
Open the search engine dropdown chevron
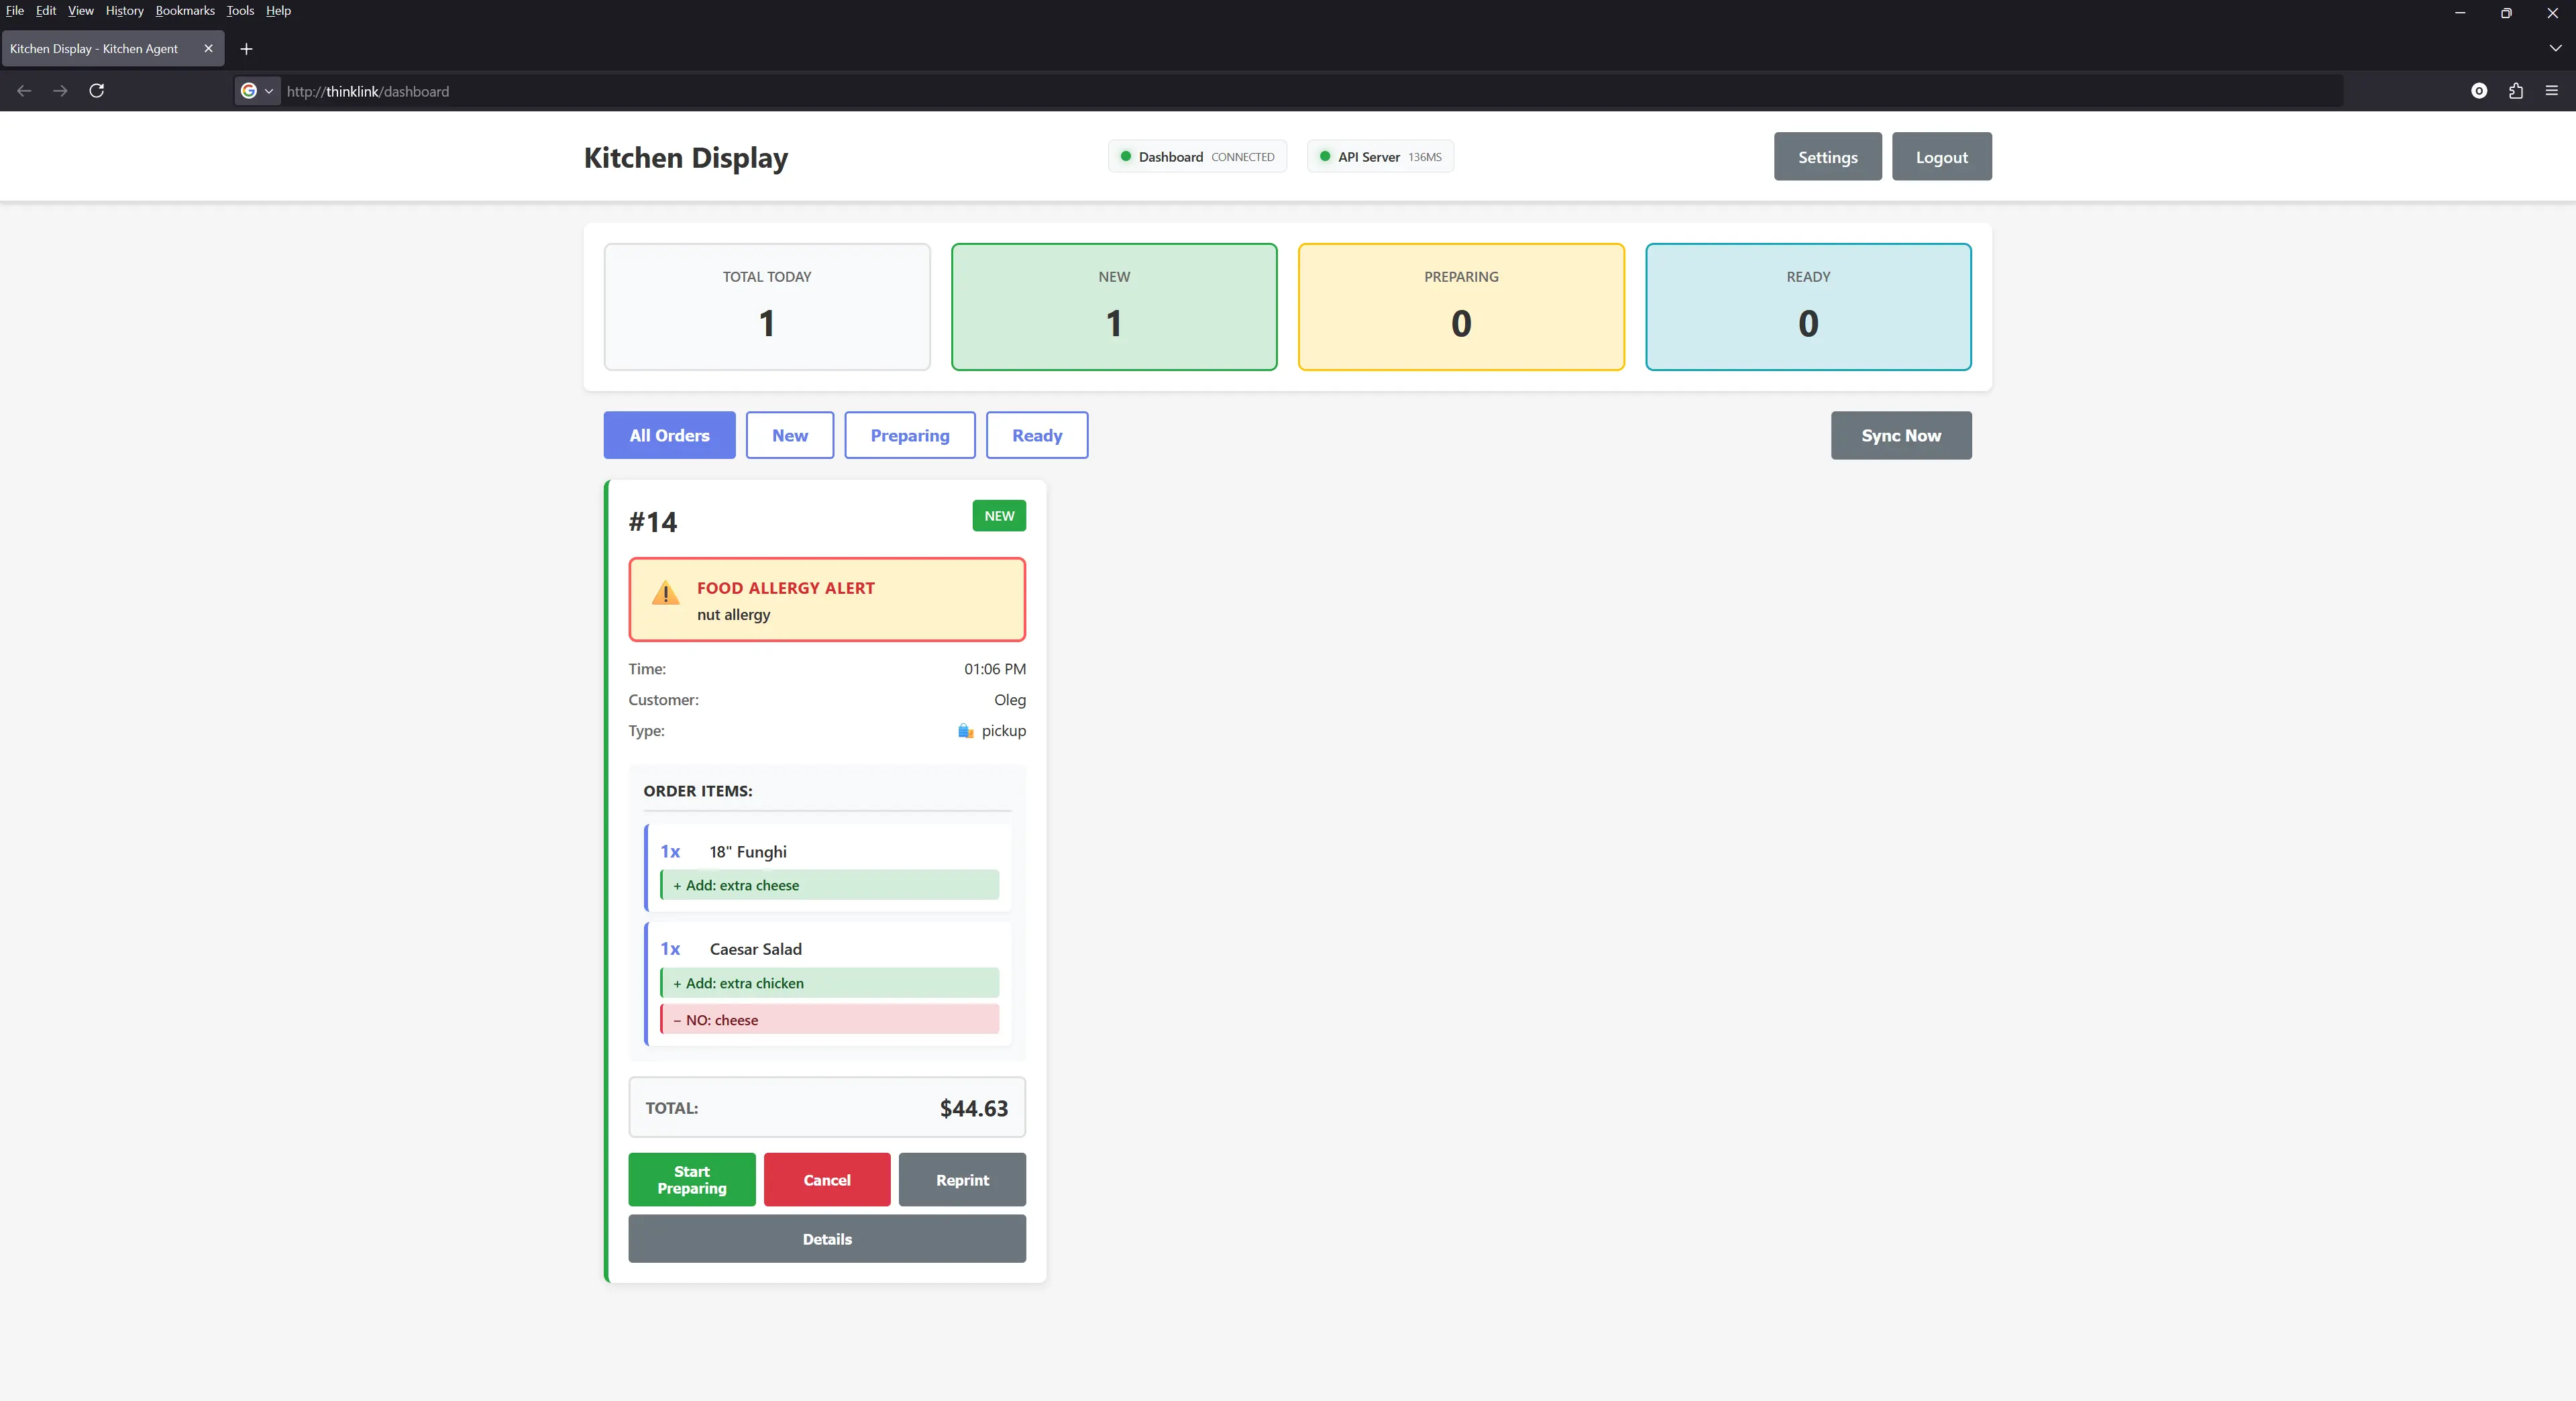[x=268, y=91]
